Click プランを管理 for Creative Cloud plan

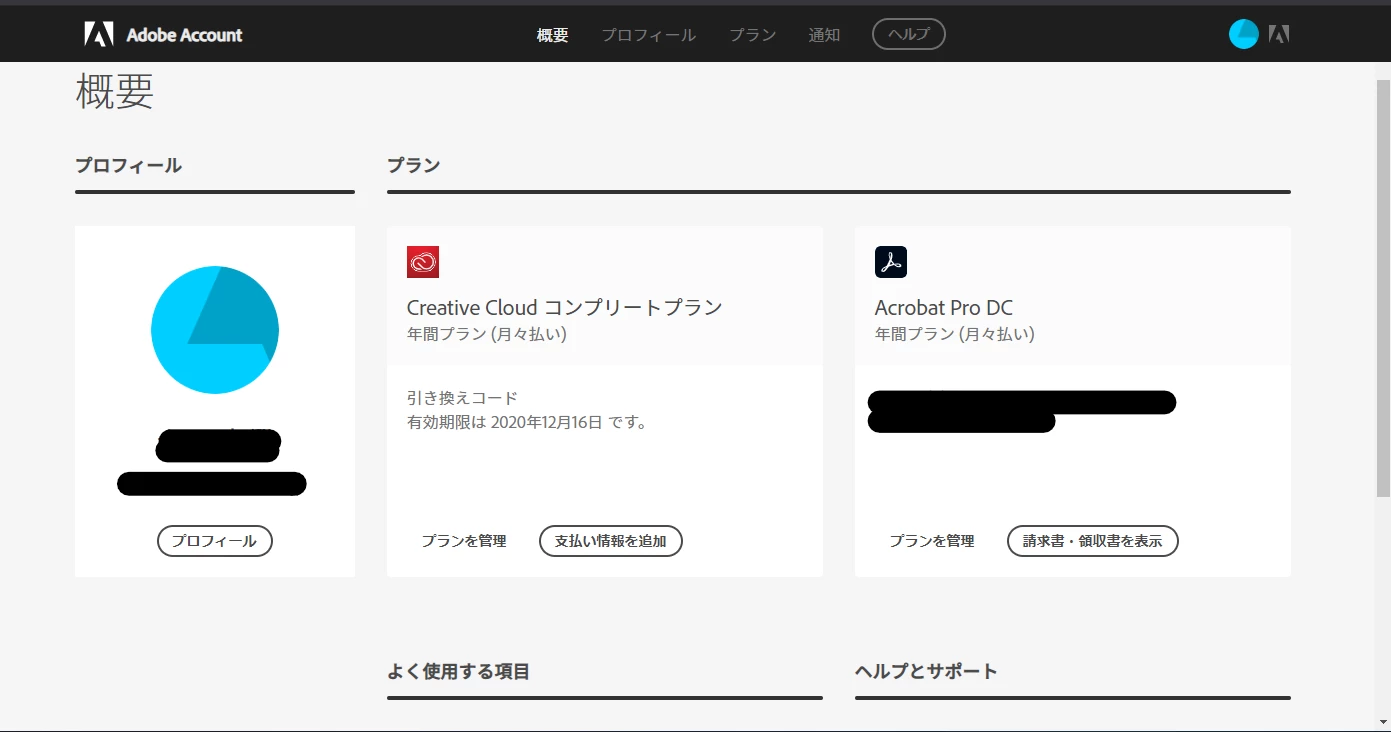464,541
